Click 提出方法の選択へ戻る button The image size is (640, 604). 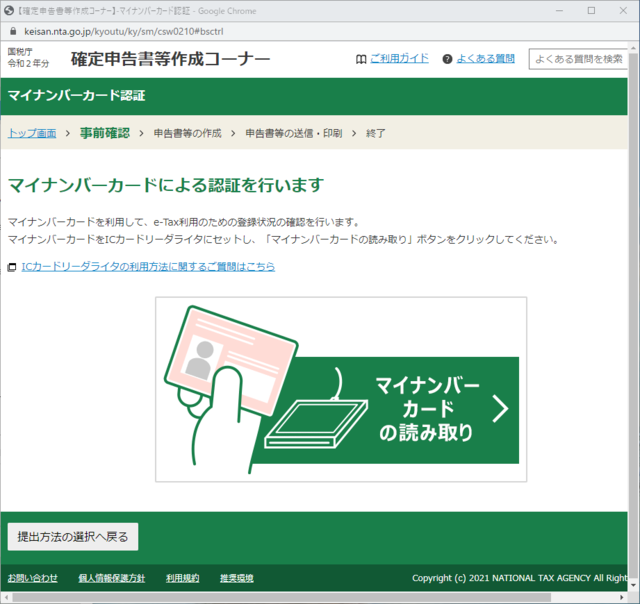(73, 537)
